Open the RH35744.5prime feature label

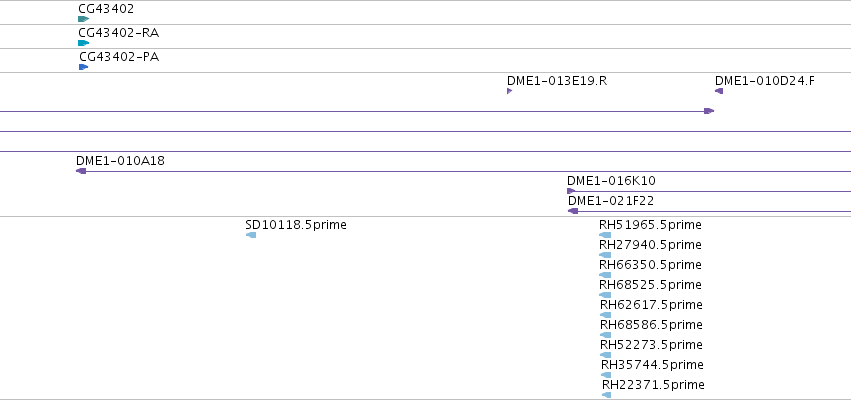click(652, 365)
